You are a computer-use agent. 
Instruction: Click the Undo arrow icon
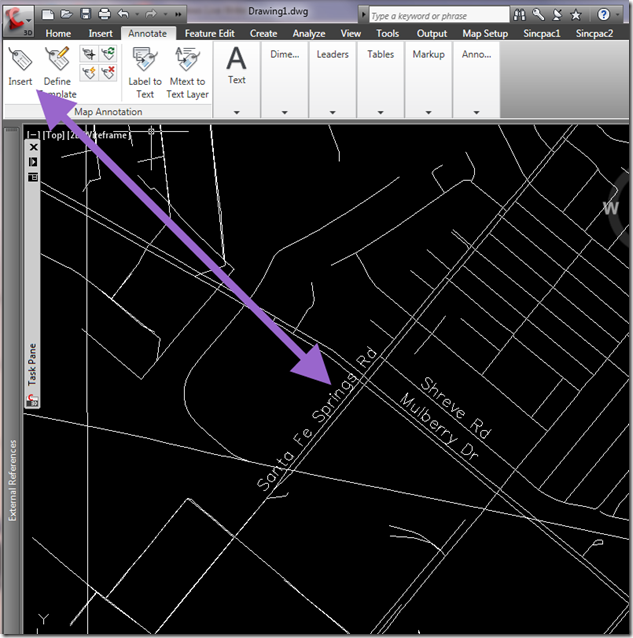coord(123,16)
